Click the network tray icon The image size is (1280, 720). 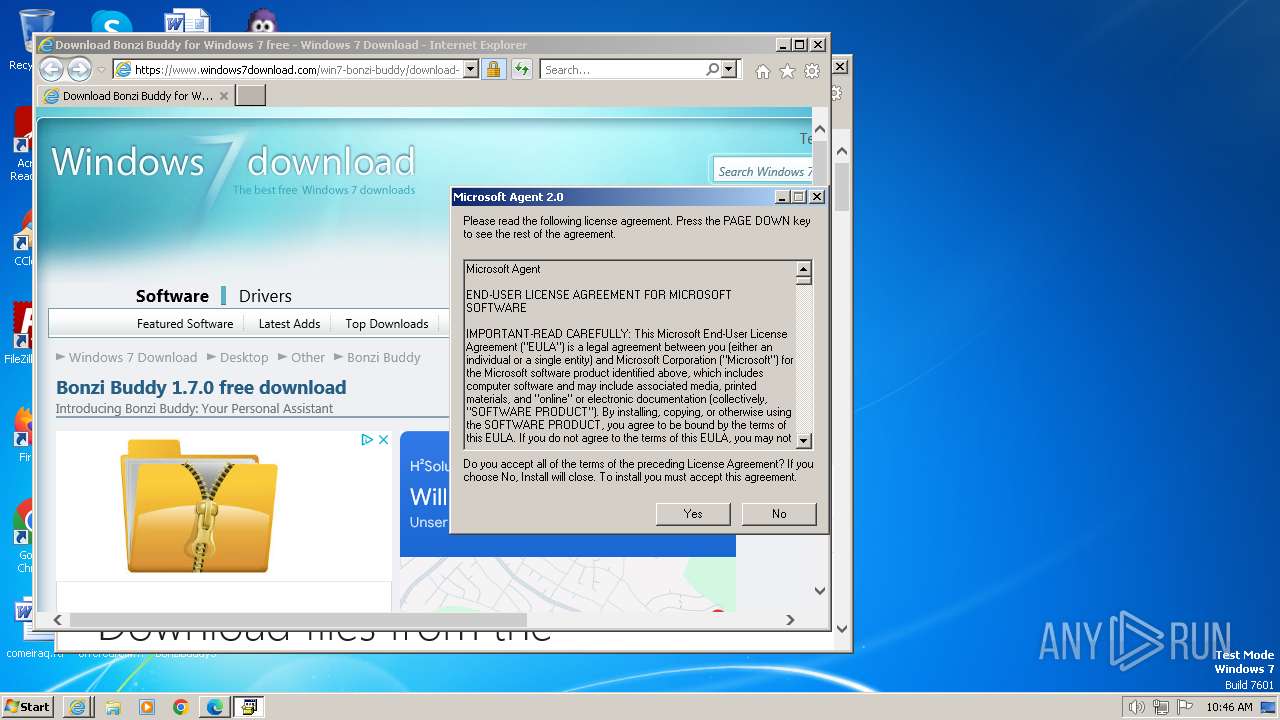[x=1161, y=707]
